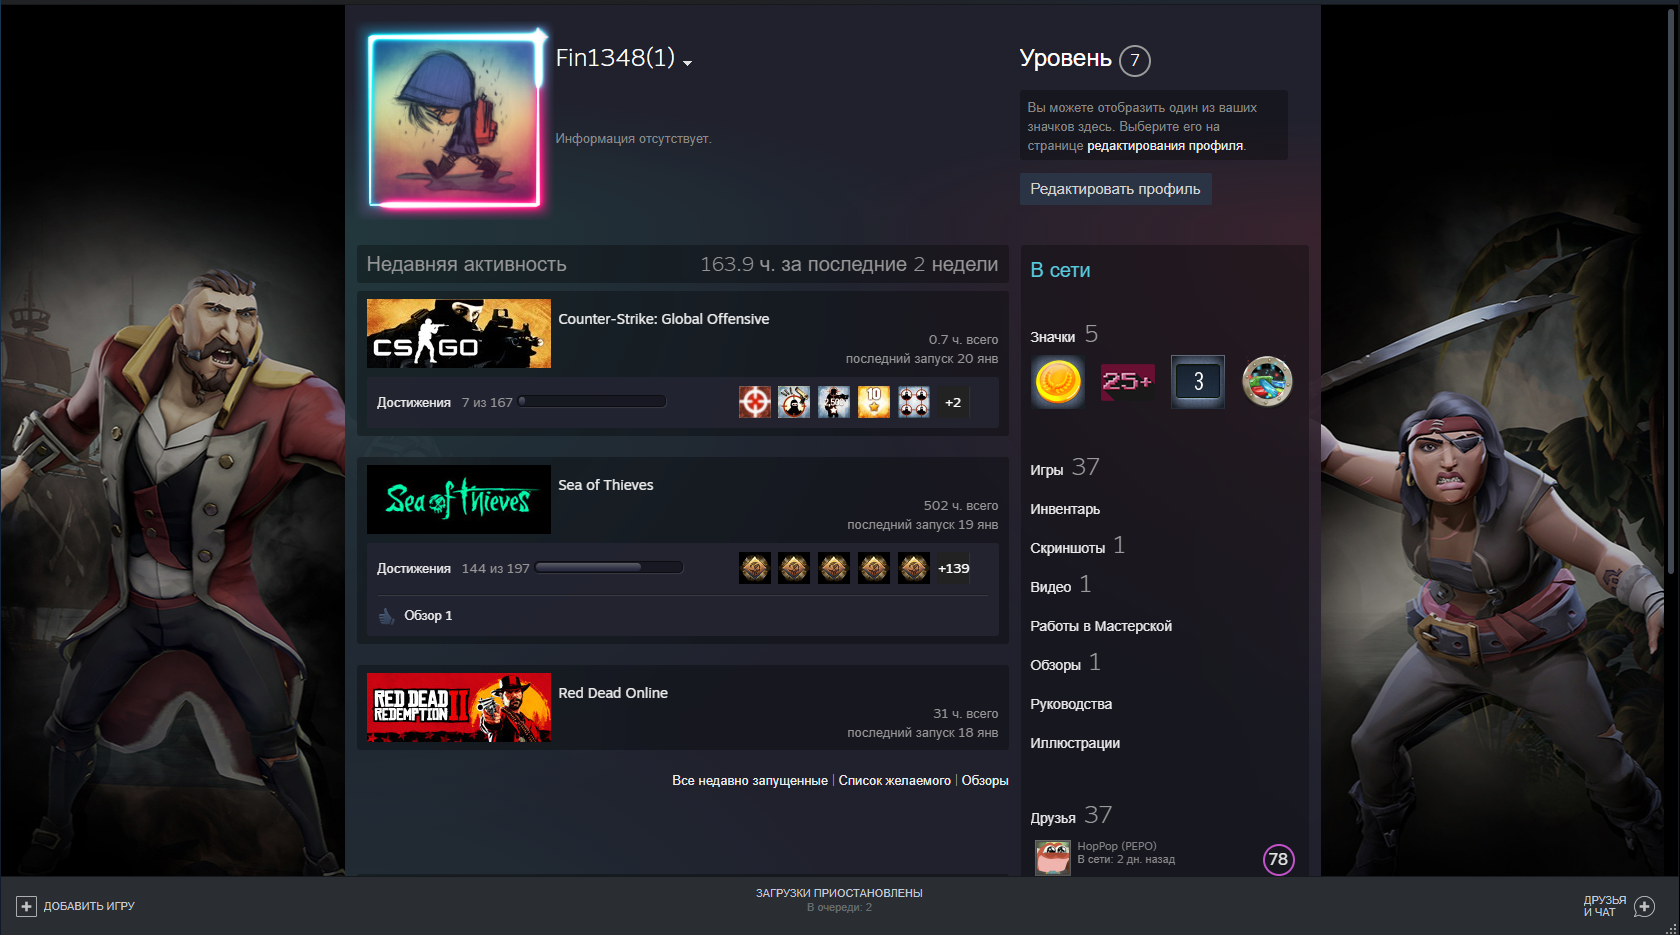This screenshot has width=1680, height=935.
Task: Open the Counter-Strike: Global Offensive banner
Action: tap(459, 334)
